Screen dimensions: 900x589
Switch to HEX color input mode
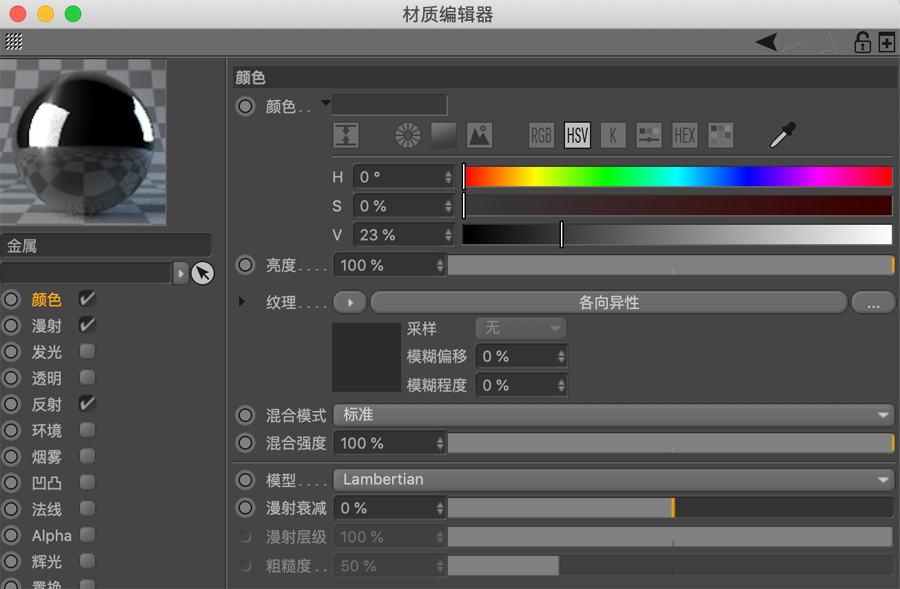[x=684, y=135]
